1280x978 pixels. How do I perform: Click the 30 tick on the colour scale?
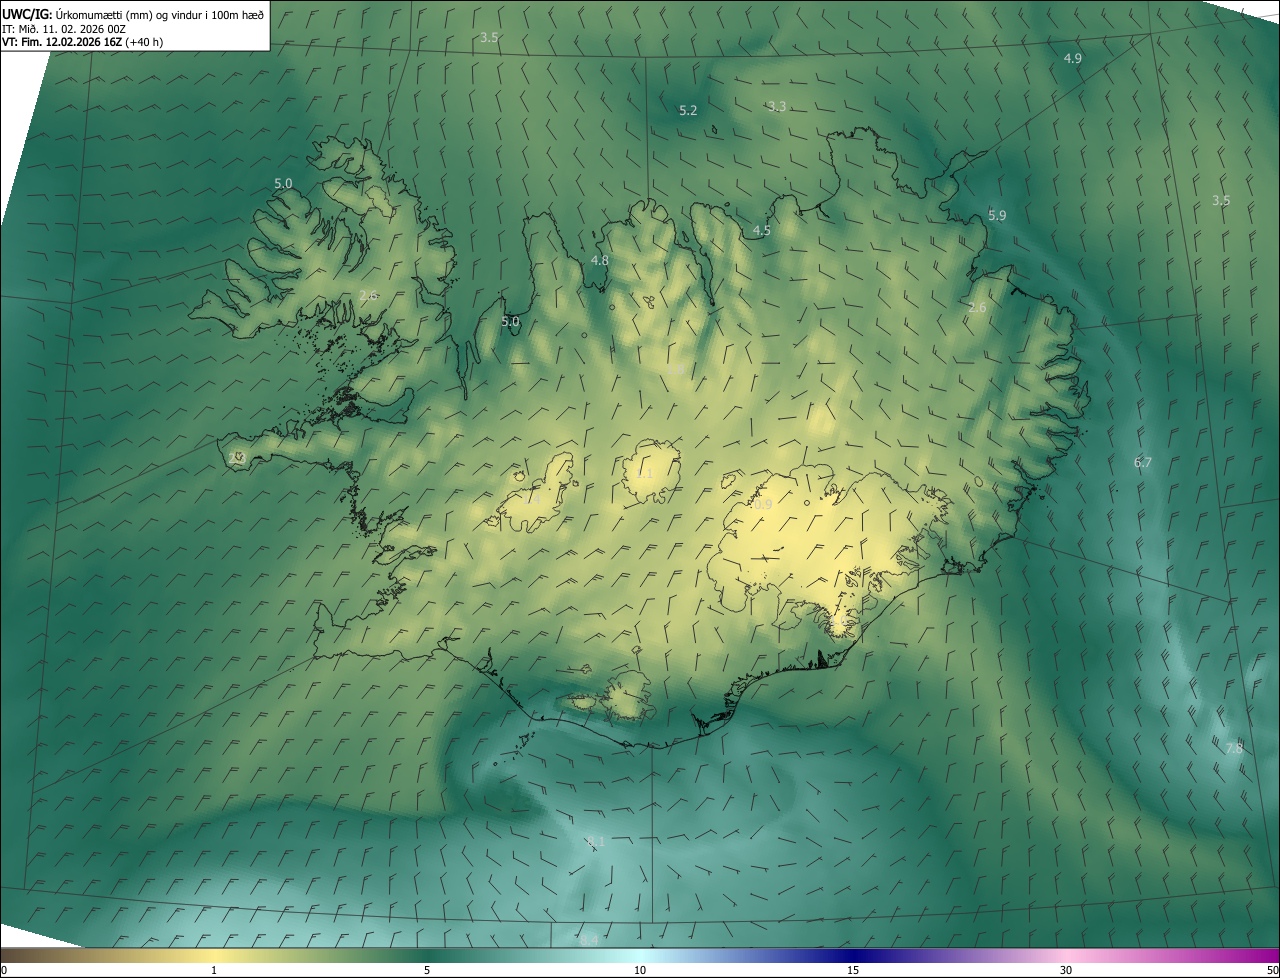point(1066,970)
